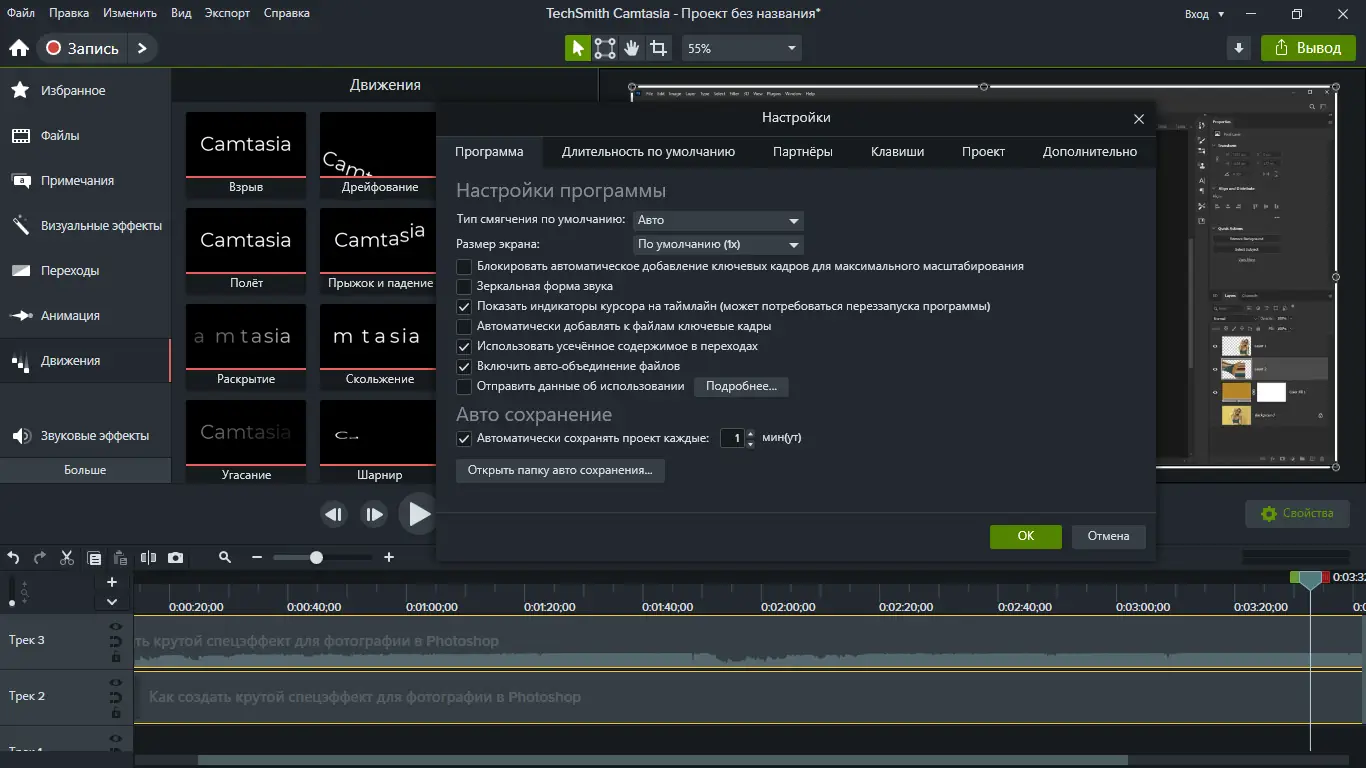Click the Cut (scissors) icon in timeline toolbar

point(67,558)
